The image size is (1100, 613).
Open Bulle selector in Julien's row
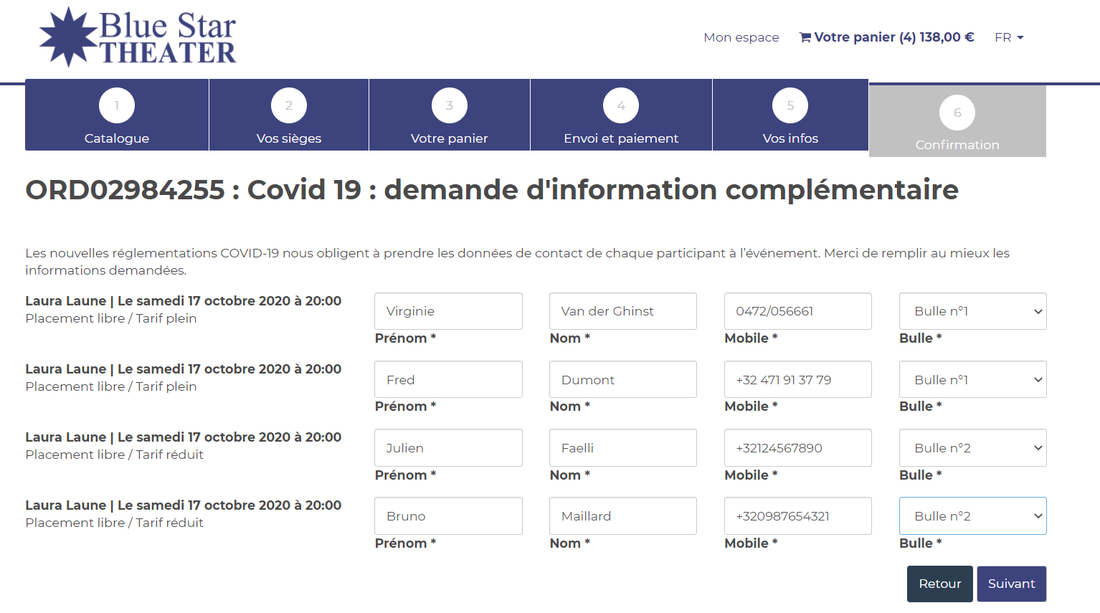coord(972,448)
